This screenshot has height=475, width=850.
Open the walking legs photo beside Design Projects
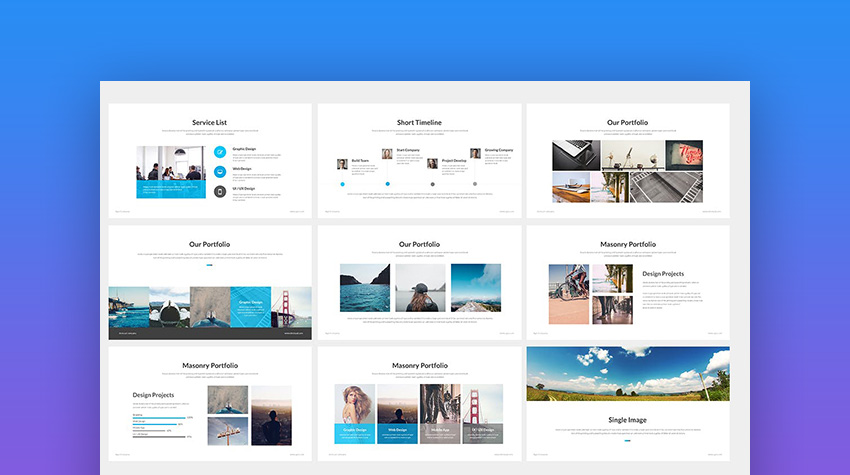tap(612, 310)
